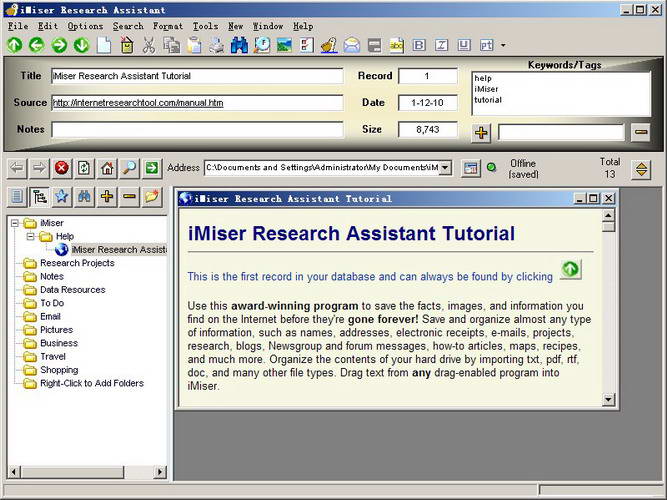The width and height of the screenshot is (667, 500).
Task: Open the File menu
Action: [x=18, y=26]
